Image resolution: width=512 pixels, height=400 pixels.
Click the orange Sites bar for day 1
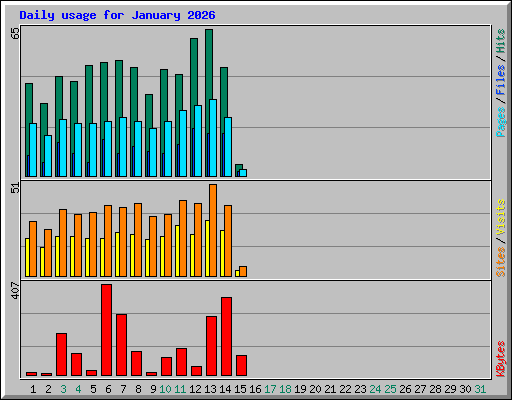click(x=33, y=249)
